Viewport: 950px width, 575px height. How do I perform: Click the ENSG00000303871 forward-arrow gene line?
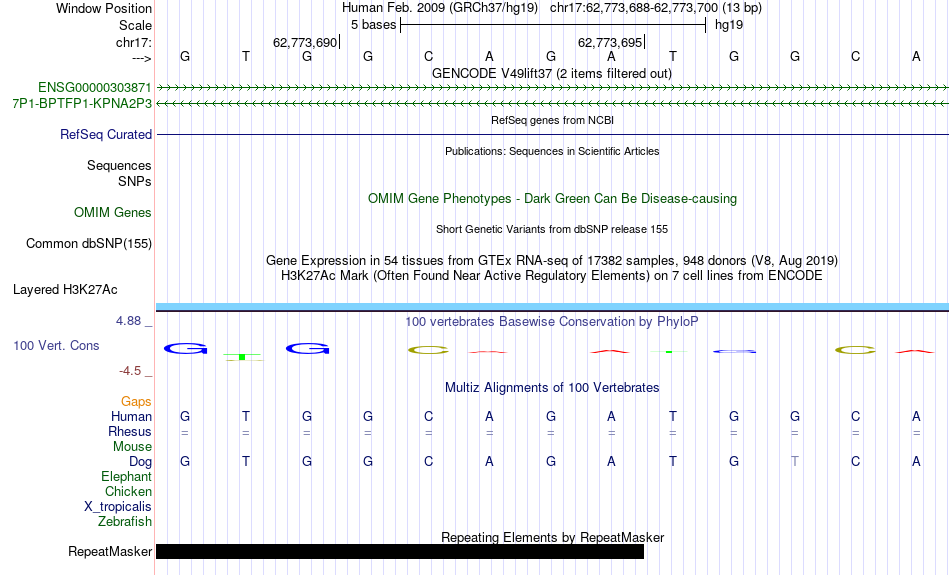tap(552, 88)
